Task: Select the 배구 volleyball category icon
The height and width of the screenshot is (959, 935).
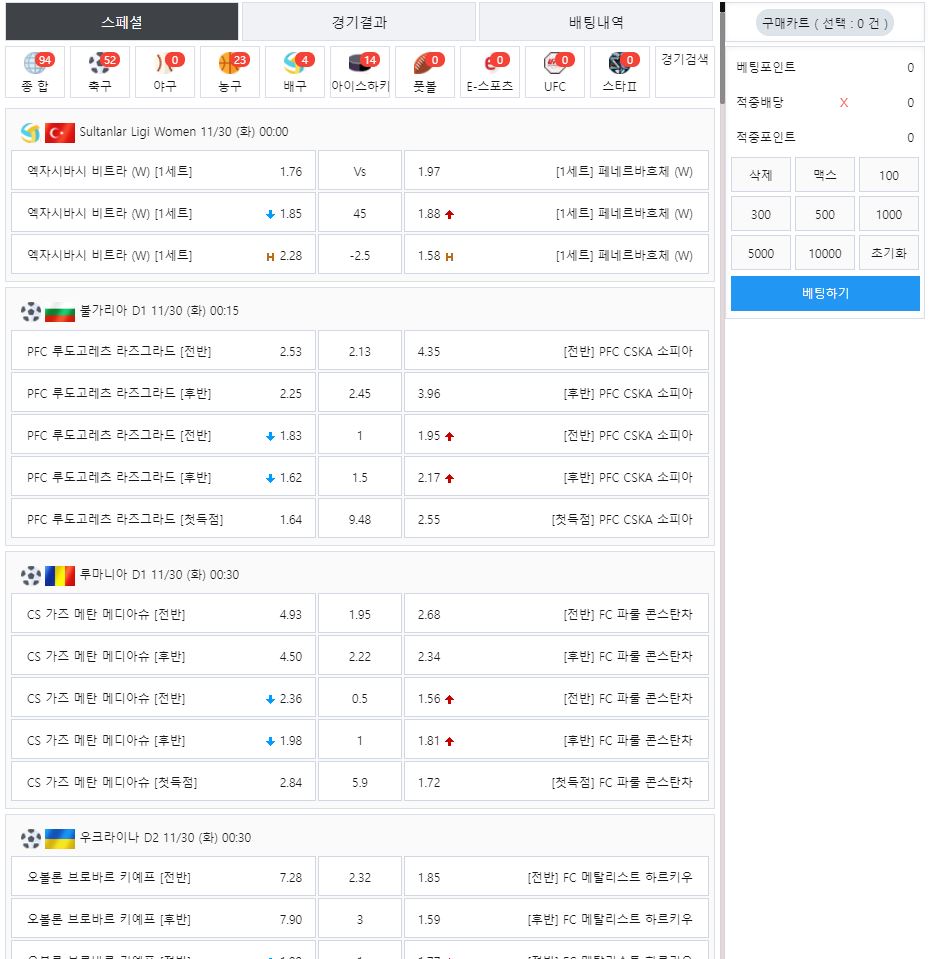Action: click(295, 72)
